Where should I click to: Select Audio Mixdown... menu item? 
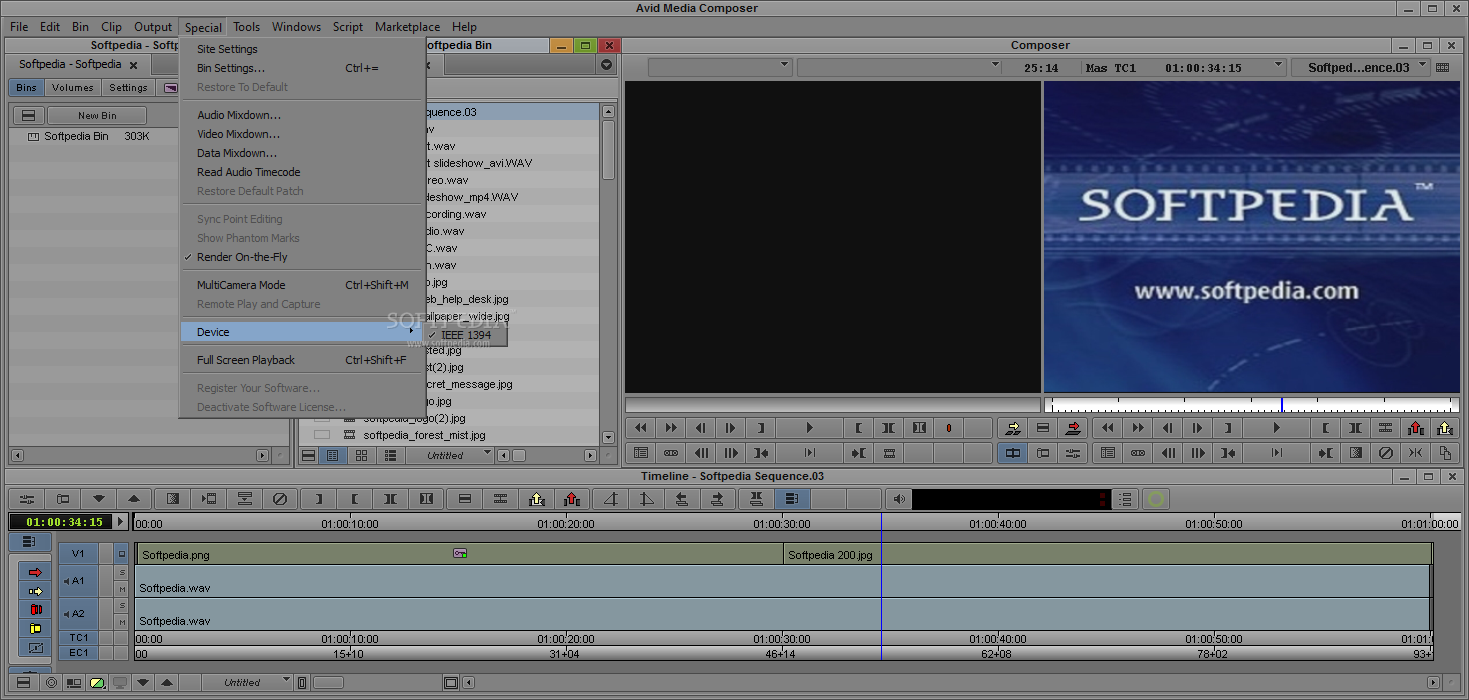pyautogui.click(x=239, y=115)
